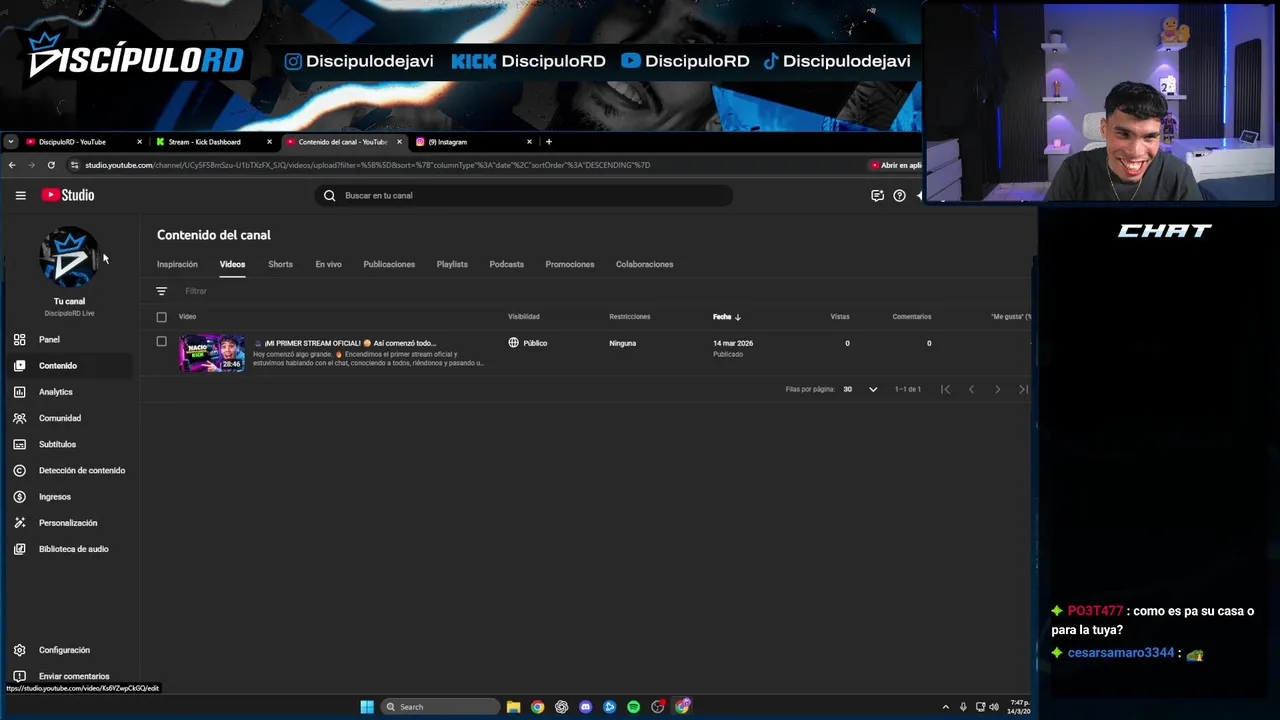Click the Ingresos icon
This screenshot has width=1280, height=720.
[19, 496]
